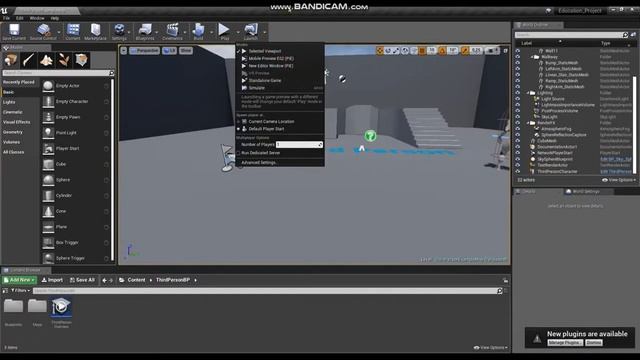Click the Build toolbar icon

198,31
